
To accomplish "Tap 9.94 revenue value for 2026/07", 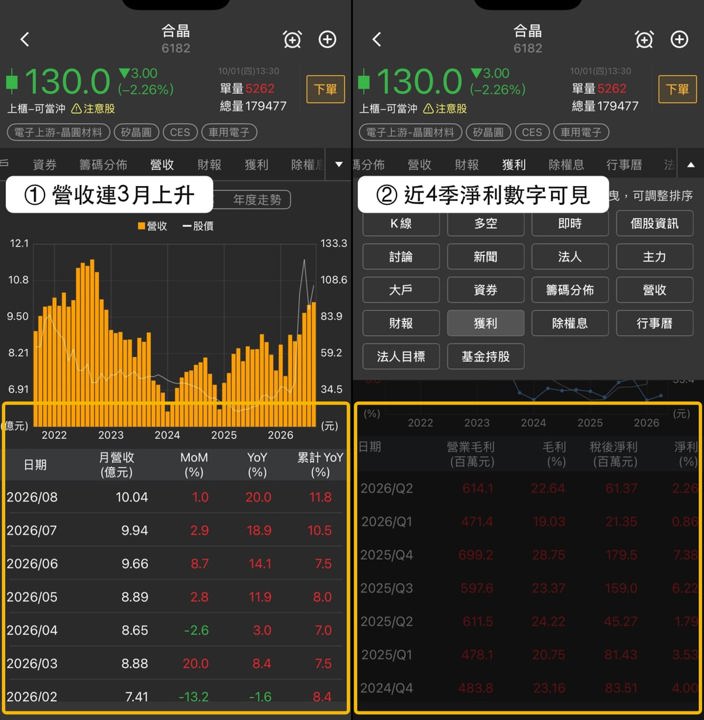I will [135, 530].
